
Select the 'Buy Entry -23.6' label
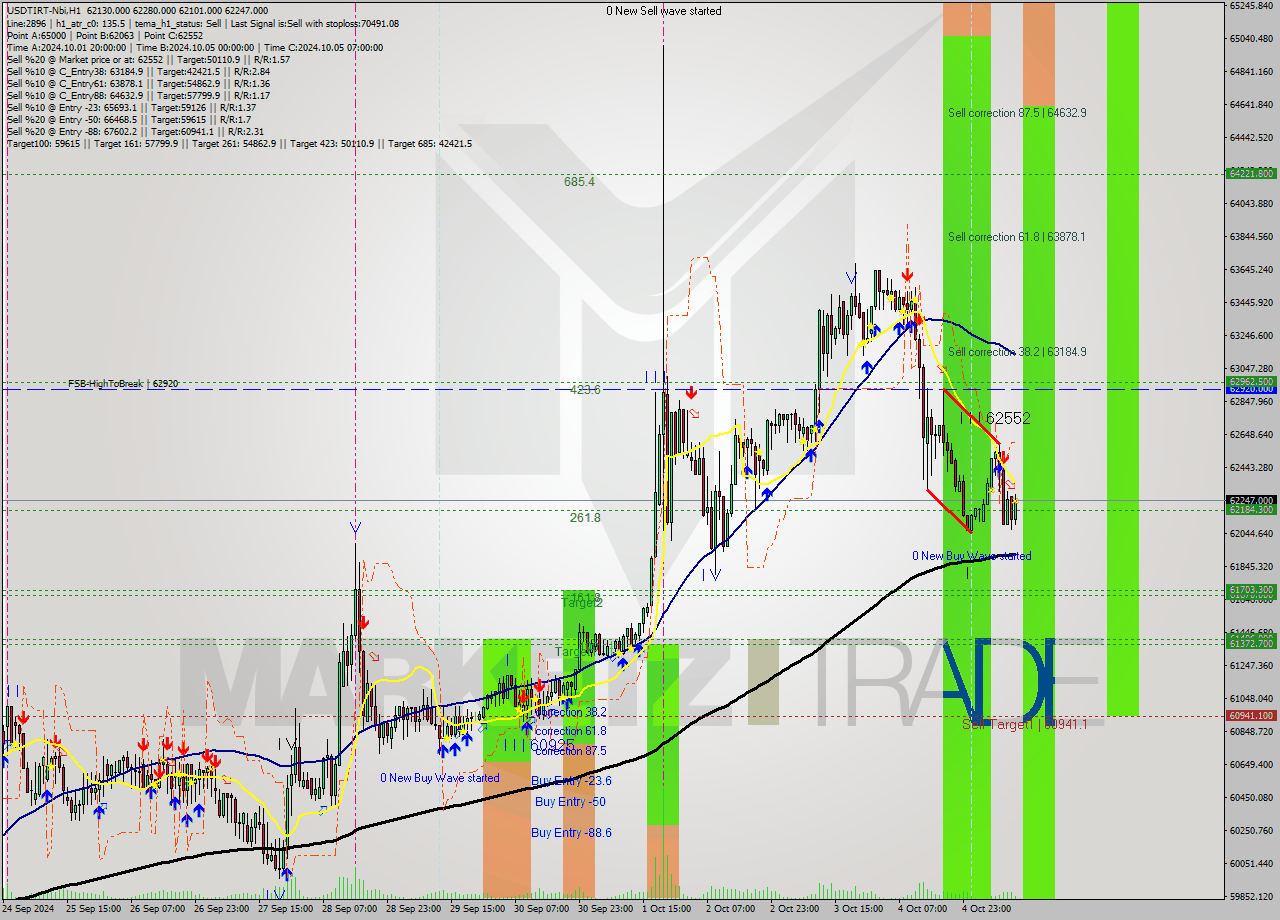point(571,781)
